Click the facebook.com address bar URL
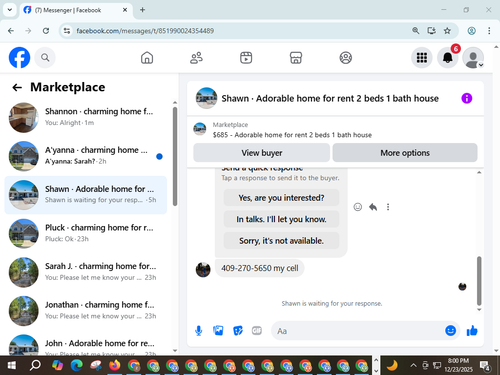This screenshot has height=375, width=500. coord(145,31)
